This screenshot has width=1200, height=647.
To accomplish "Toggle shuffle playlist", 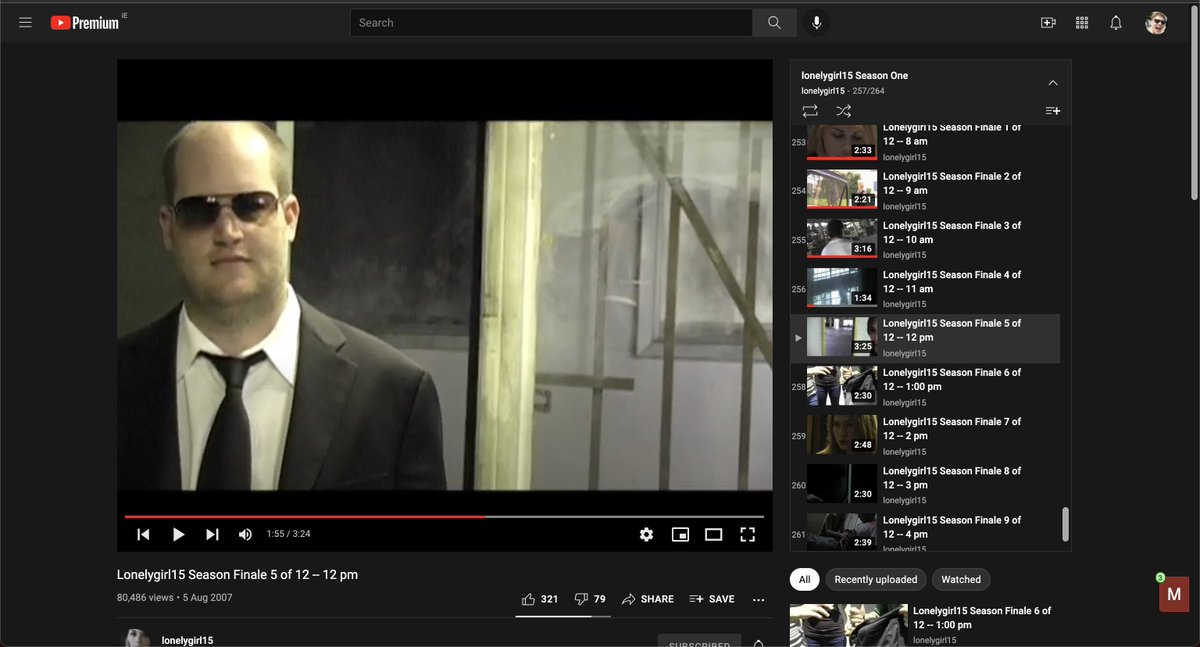I will 843,111.
